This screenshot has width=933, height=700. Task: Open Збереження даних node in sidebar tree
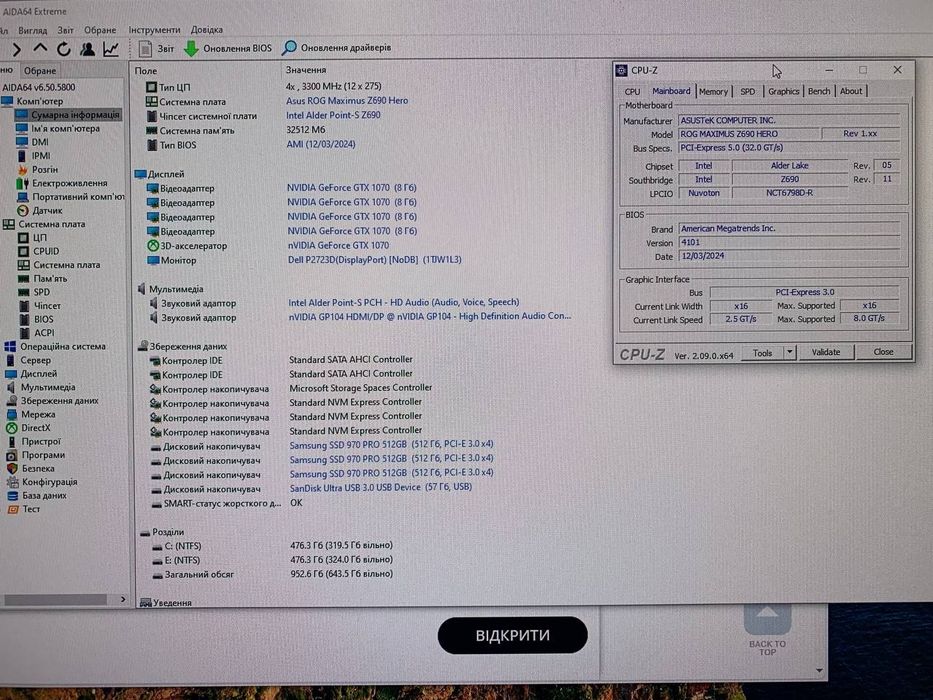pos(52,401)
